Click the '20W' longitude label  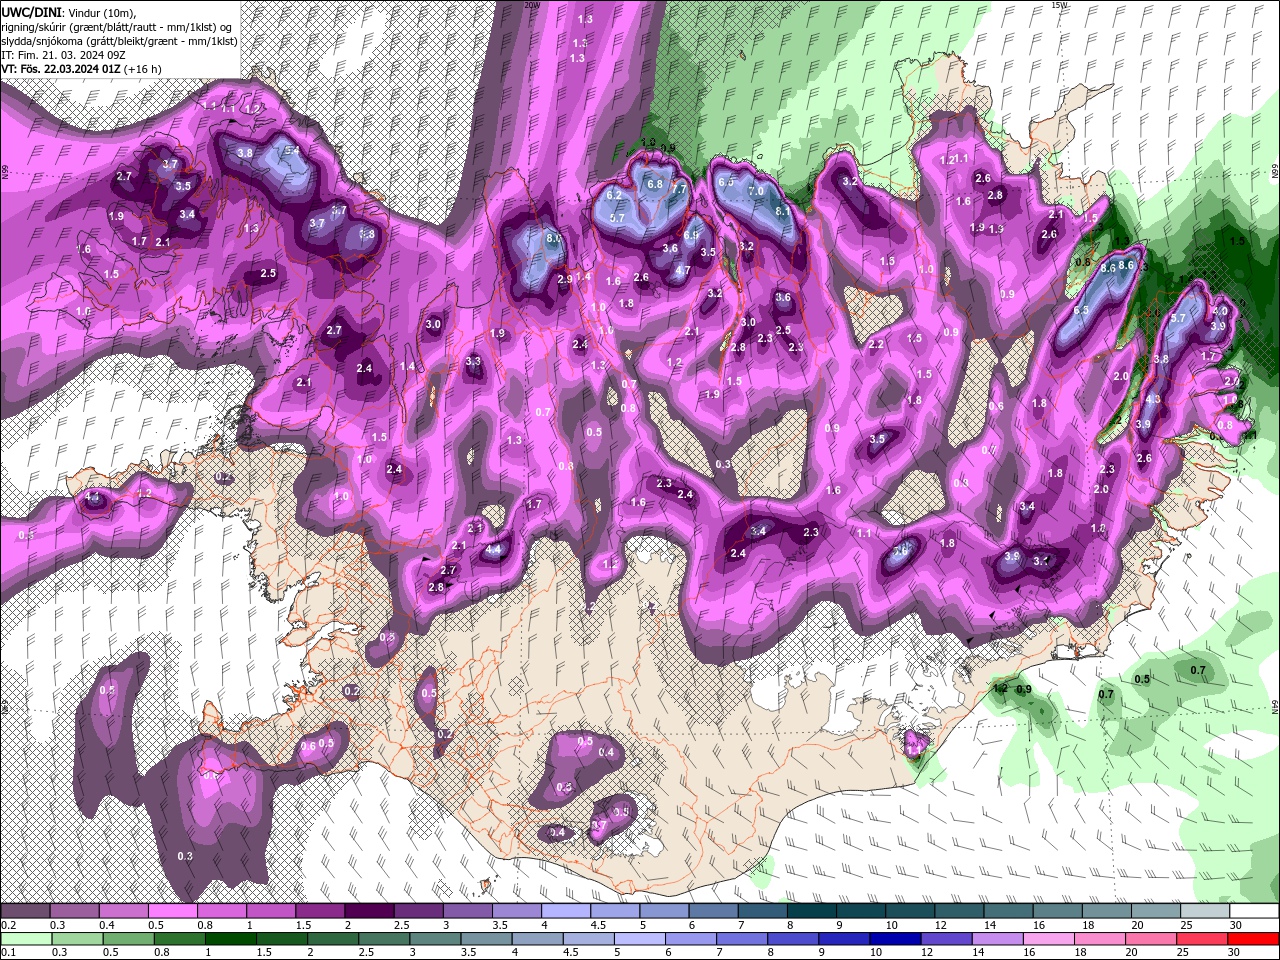[532, 5]
